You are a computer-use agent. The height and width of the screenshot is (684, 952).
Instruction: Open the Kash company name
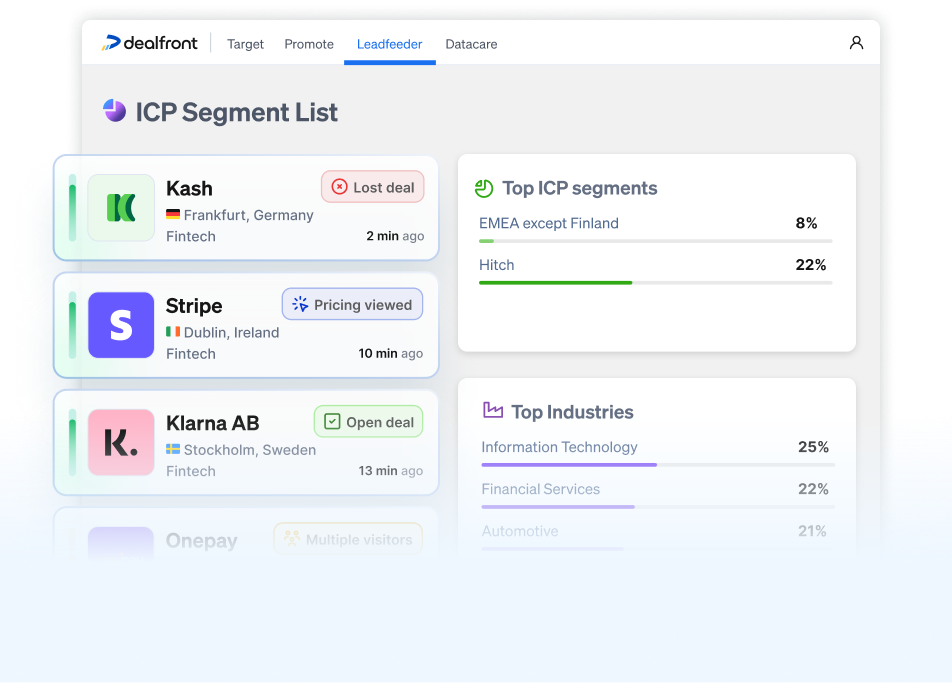click(189, 188)
